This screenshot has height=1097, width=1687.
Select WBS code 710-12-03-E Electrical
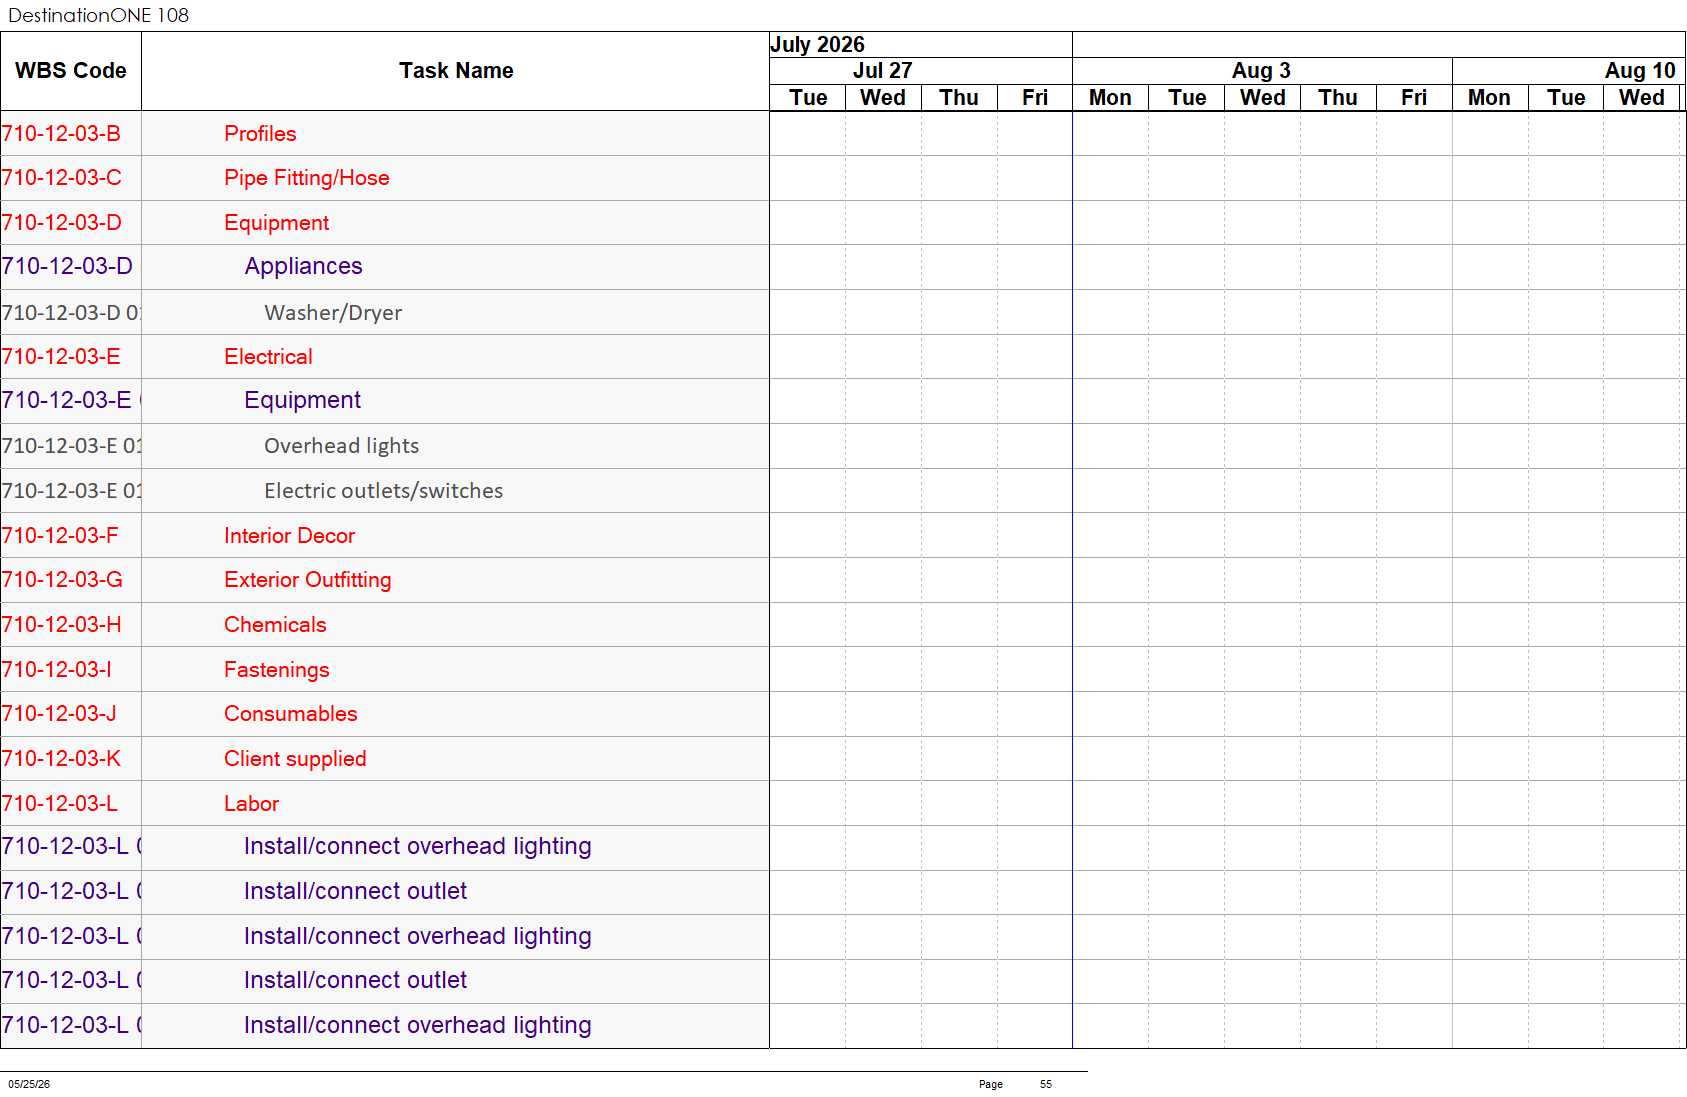pyautogui.click(x=61, y=357)
